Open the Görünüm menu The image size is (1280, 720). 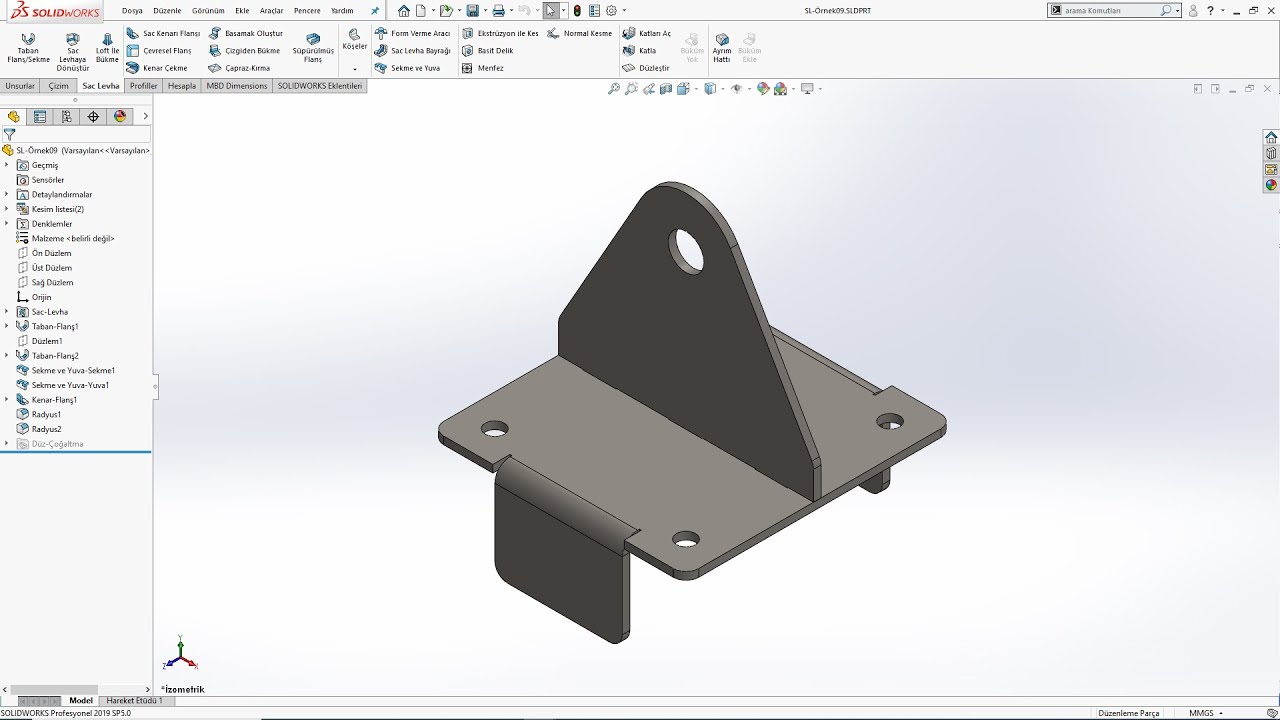[x=208, y=10]
